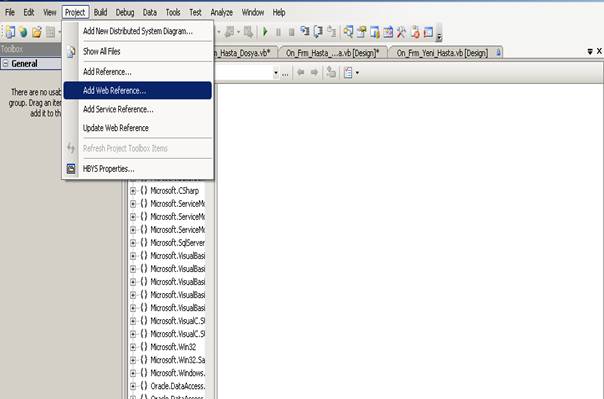This screenshot has width=604, height=399.
Task: Expand the Microsoft.CSharp namespace node
Action: (133, 191)
